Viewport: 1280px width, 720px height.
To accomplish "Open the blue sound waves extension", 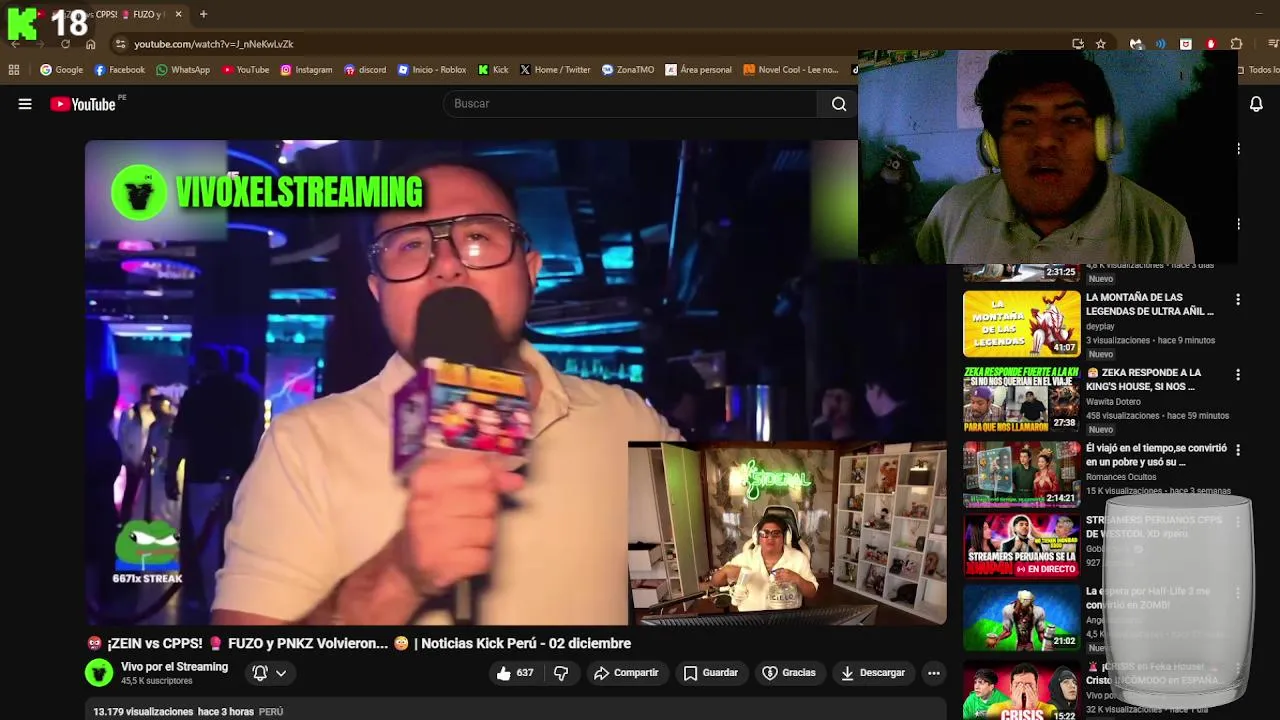I will click(x=1161, y=44).
